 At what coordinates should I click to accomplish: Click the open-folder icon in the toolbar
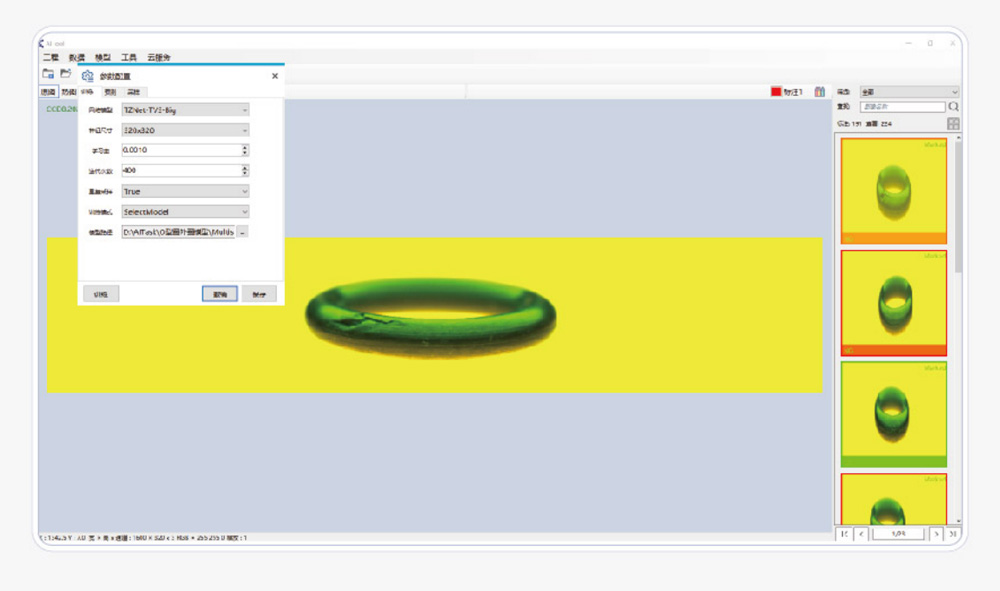[66, 74]
